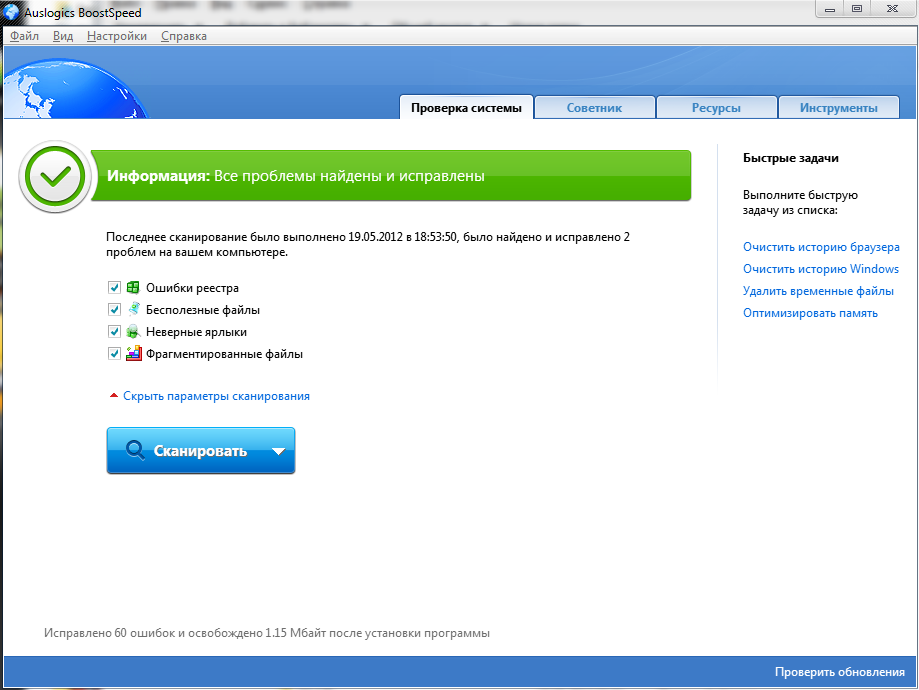Click the registry errors green icon
919x690 pixels.
click(x=133, y=287)
